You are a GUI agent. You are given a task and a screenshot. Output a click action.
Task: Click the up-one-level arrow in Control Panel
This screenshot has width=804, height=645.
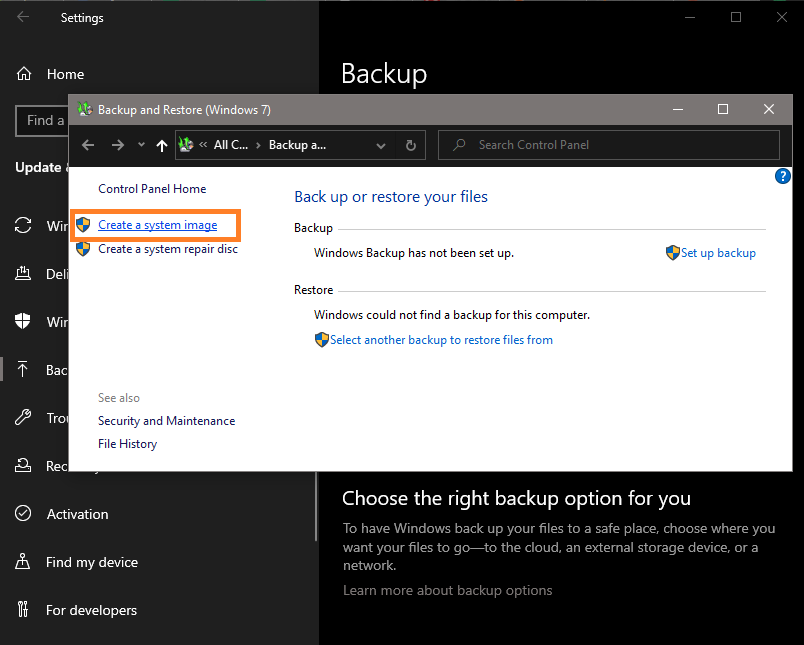pyautogui.click(x=162, y=146)
